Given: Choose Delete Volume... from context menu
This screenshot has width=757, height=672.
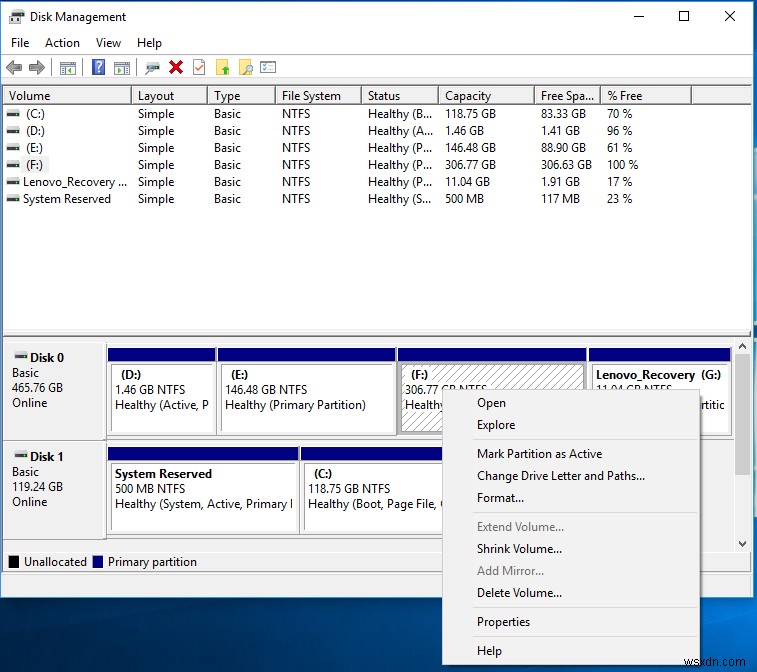Looking at the screenshot, I should (x=519, y=593).
